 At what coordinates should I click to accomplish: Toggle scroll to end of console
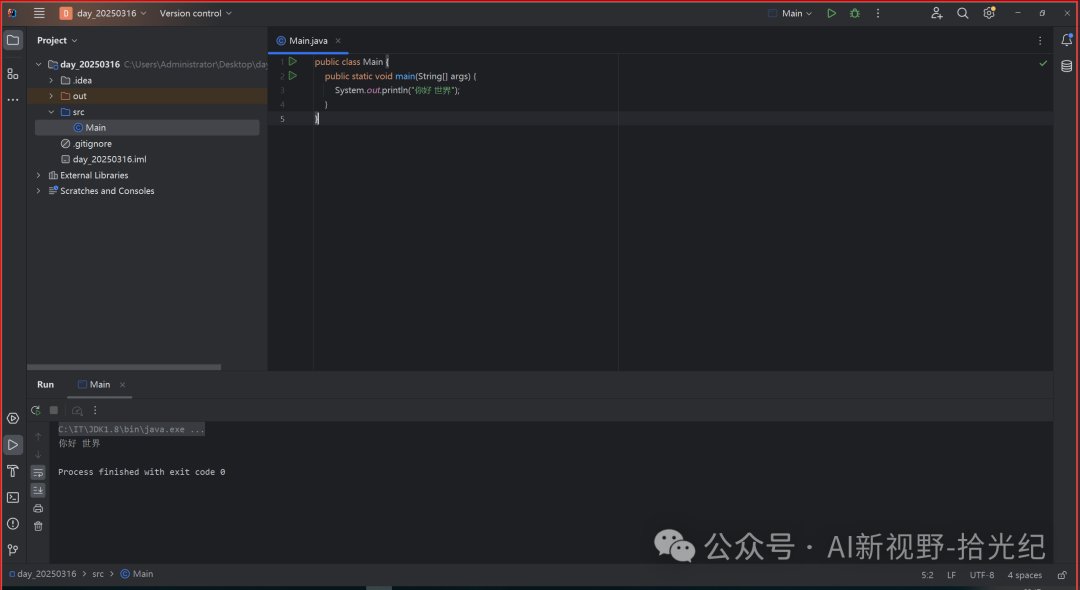[38, 490]
